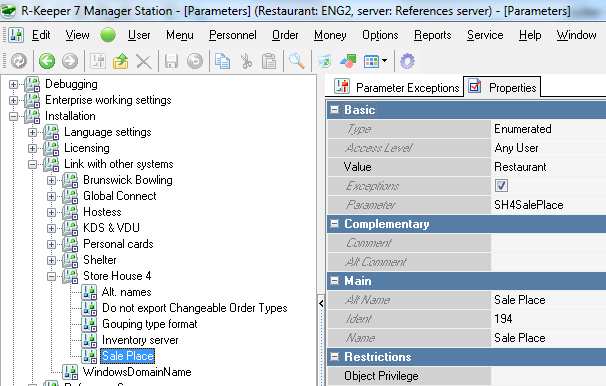Click the Object Privilege value field
Screen dimensions: 606x386
(x=548, y=376)
